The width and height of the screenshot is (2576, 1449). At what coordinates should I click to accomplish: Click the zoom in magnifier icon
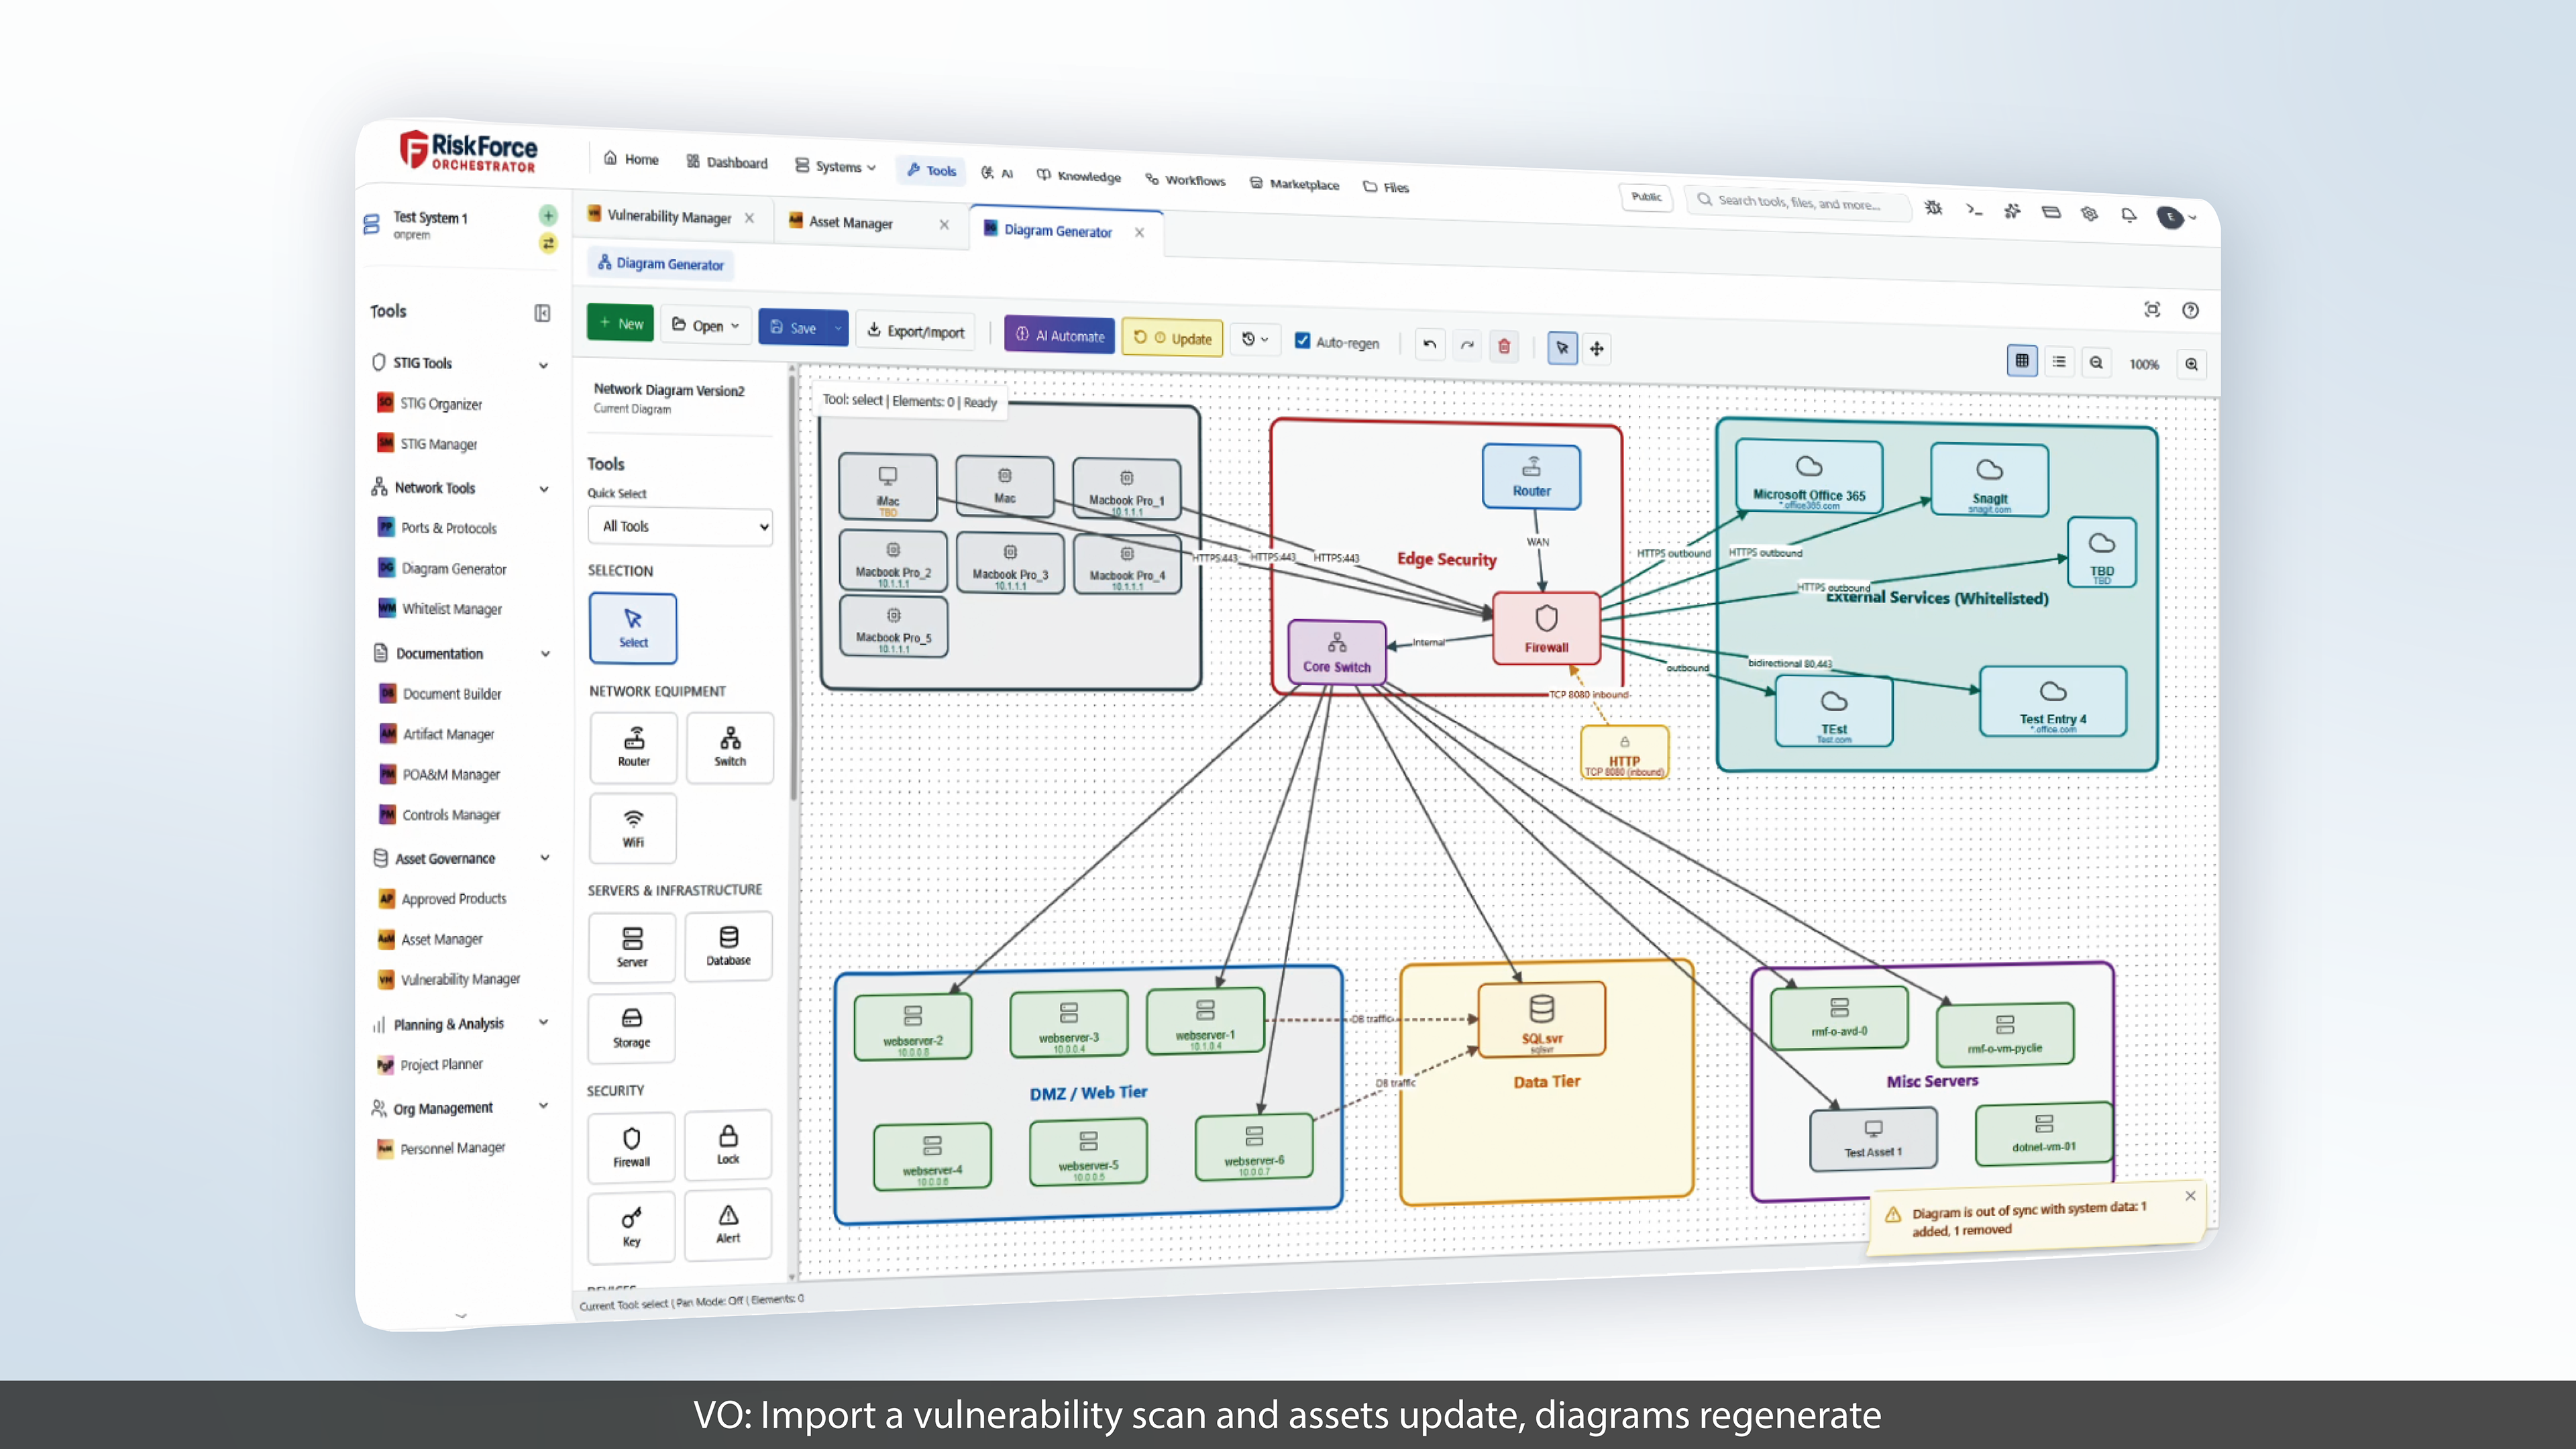pos(2191,364)
